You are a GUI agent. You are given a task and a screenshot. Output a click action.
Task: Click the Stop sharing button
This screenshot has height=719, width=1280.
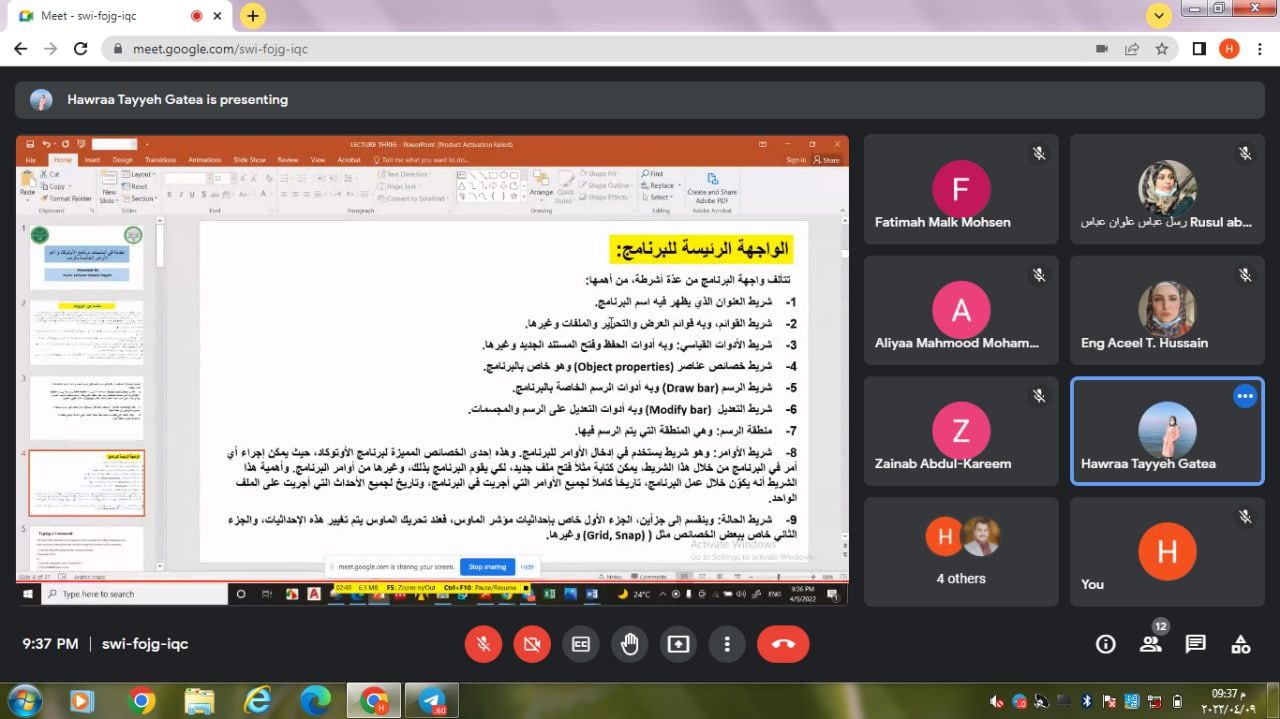pyautogui.click(x=487, y=567)
